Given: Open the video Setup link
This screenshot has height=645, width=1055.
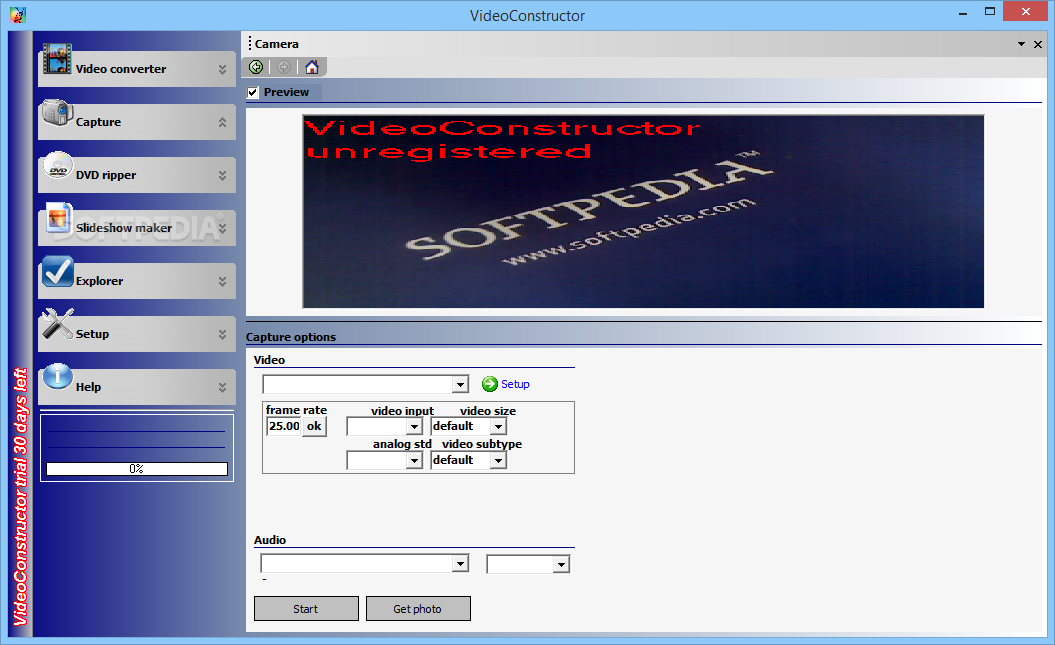Looking at the screenshot, I should 515,384.
